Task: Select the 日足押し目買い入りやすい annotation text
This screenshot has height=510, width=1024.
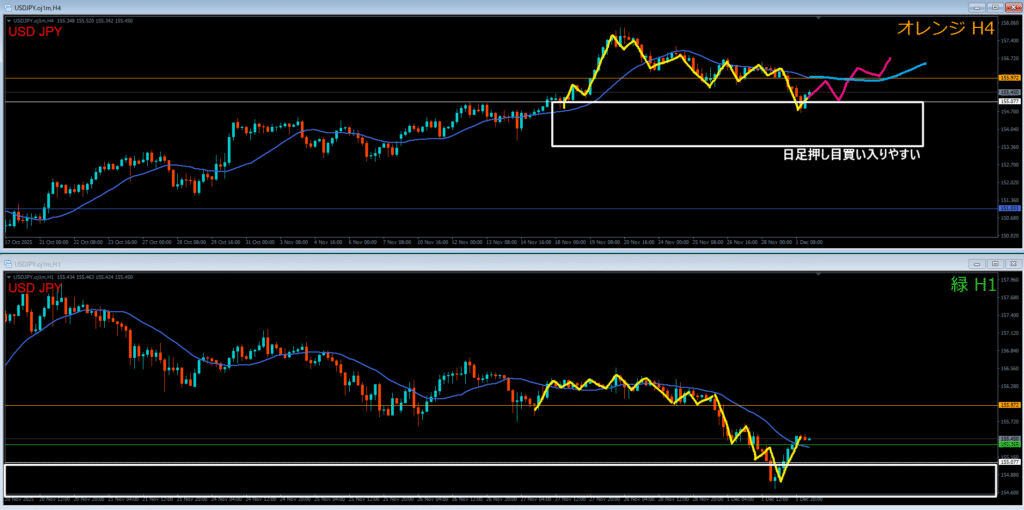Action: pyautogui.click(x=852, y=155)
